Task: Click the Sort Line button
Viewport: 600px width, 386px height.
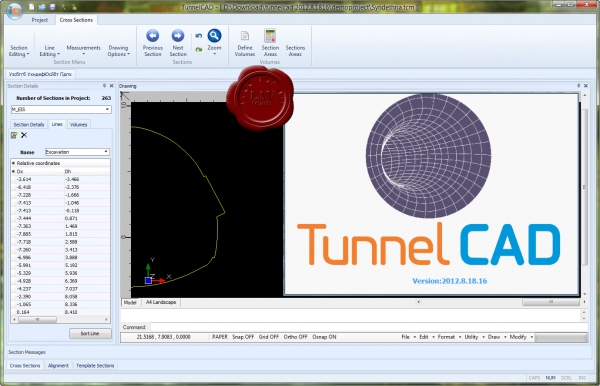Action: (x=90, y=334)
